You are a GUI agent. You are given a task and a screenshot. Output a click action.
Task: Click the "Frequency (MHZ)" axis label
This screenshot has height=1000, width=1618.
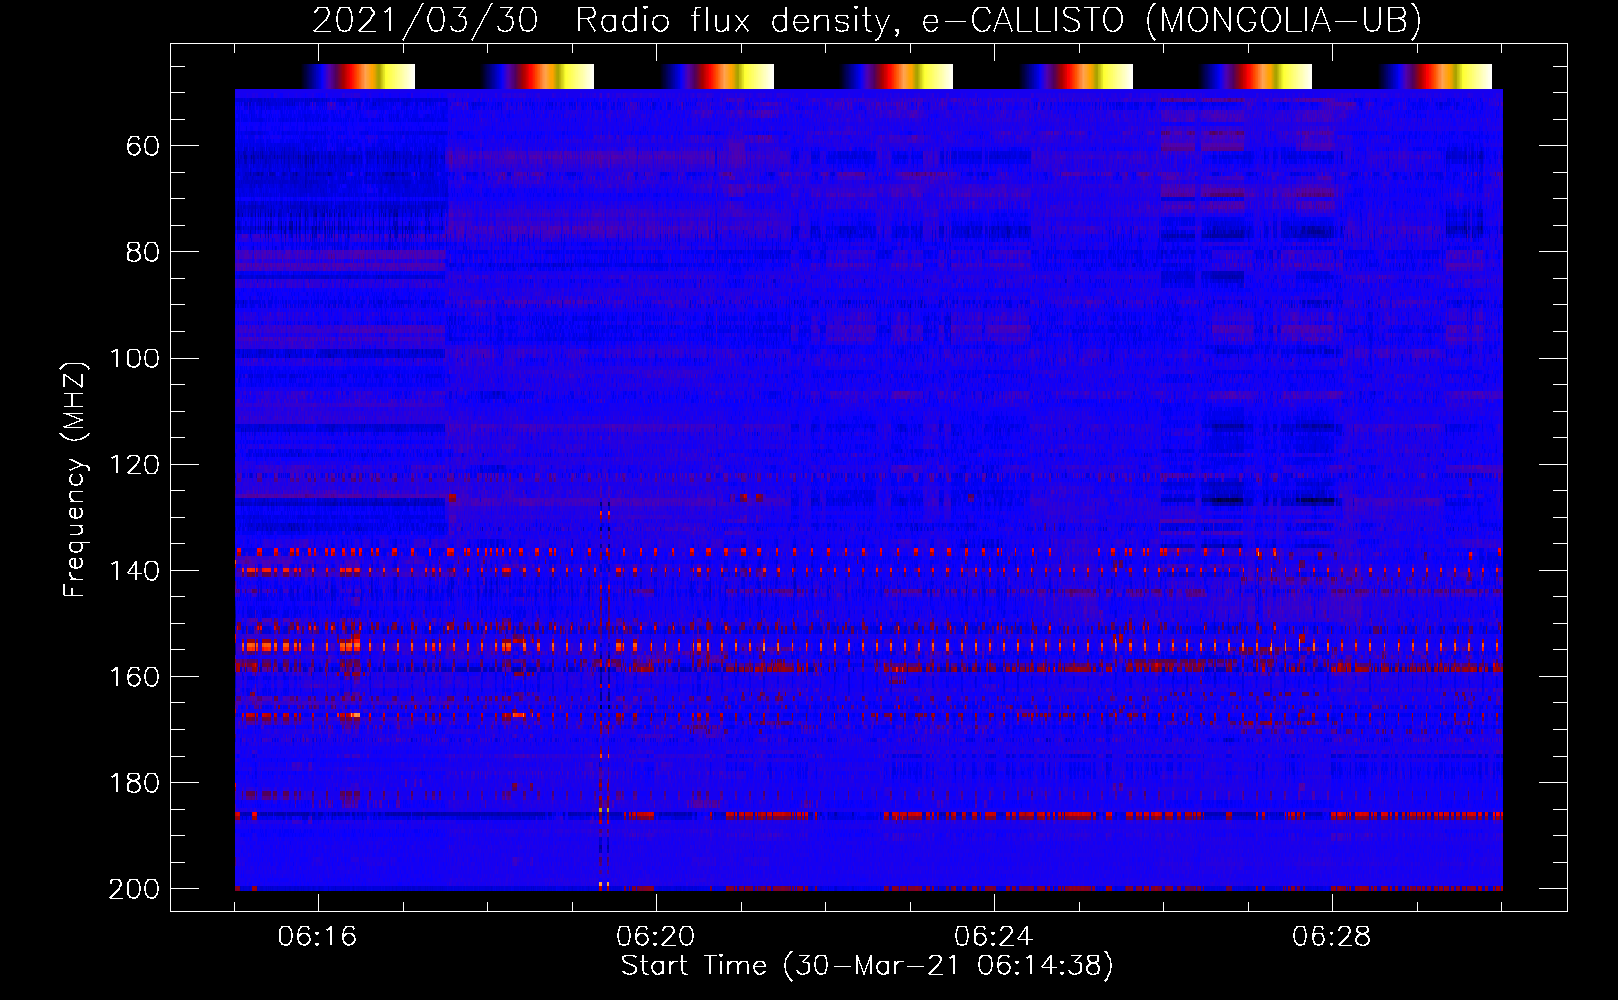[75, 479]
